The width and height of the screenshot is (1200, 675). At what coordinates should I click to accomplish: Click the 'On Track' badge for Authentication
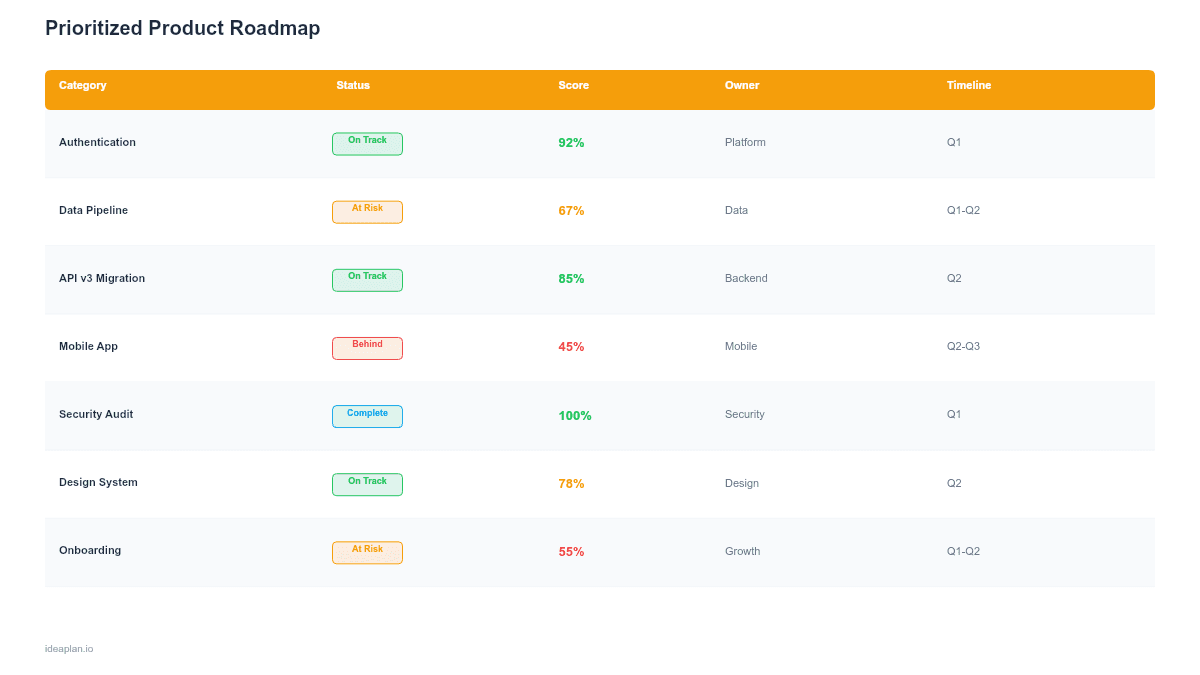coord(367,143)
